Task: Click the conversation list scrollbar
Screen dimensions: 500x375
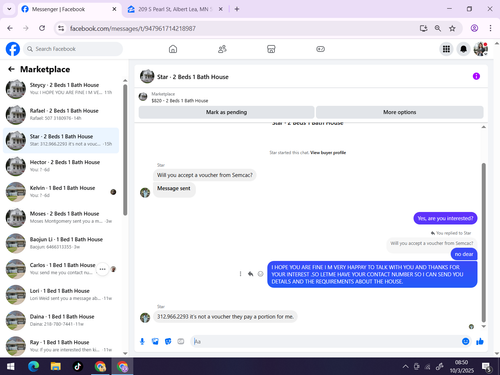Action: pos(125,150)
